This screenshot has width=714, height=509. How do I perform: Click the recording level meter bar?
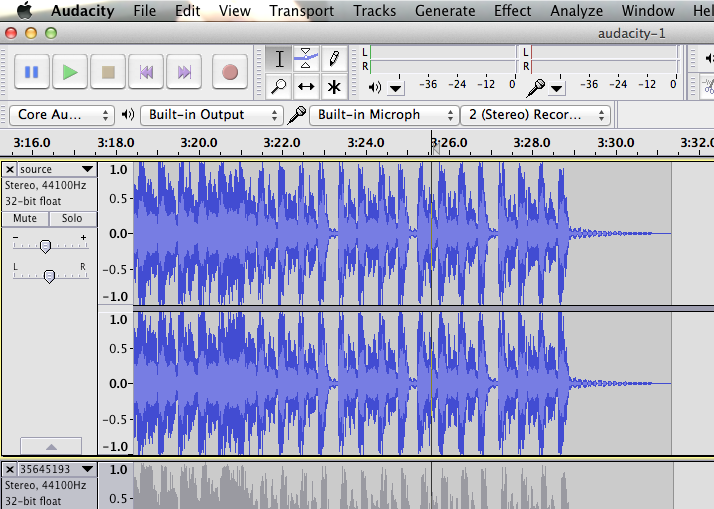point(604,60)
